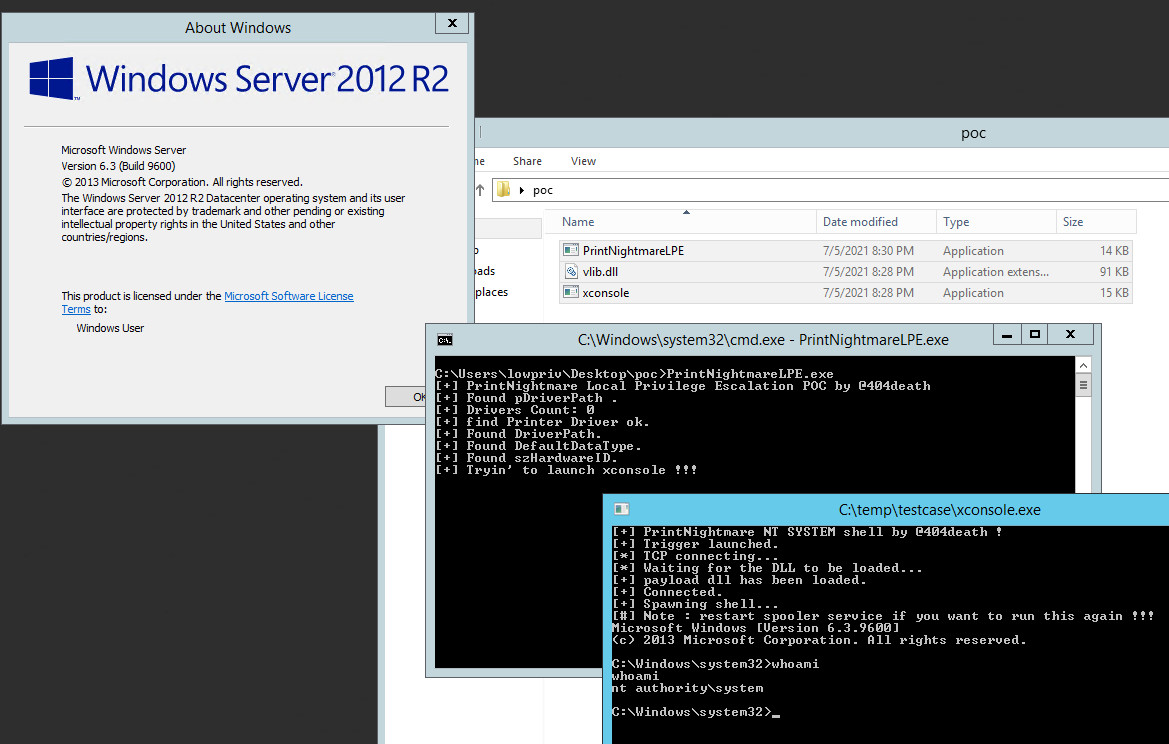Click the xconsole application file icon
Viewport: 1169px width, 744px height.
(x=571, y=292)
